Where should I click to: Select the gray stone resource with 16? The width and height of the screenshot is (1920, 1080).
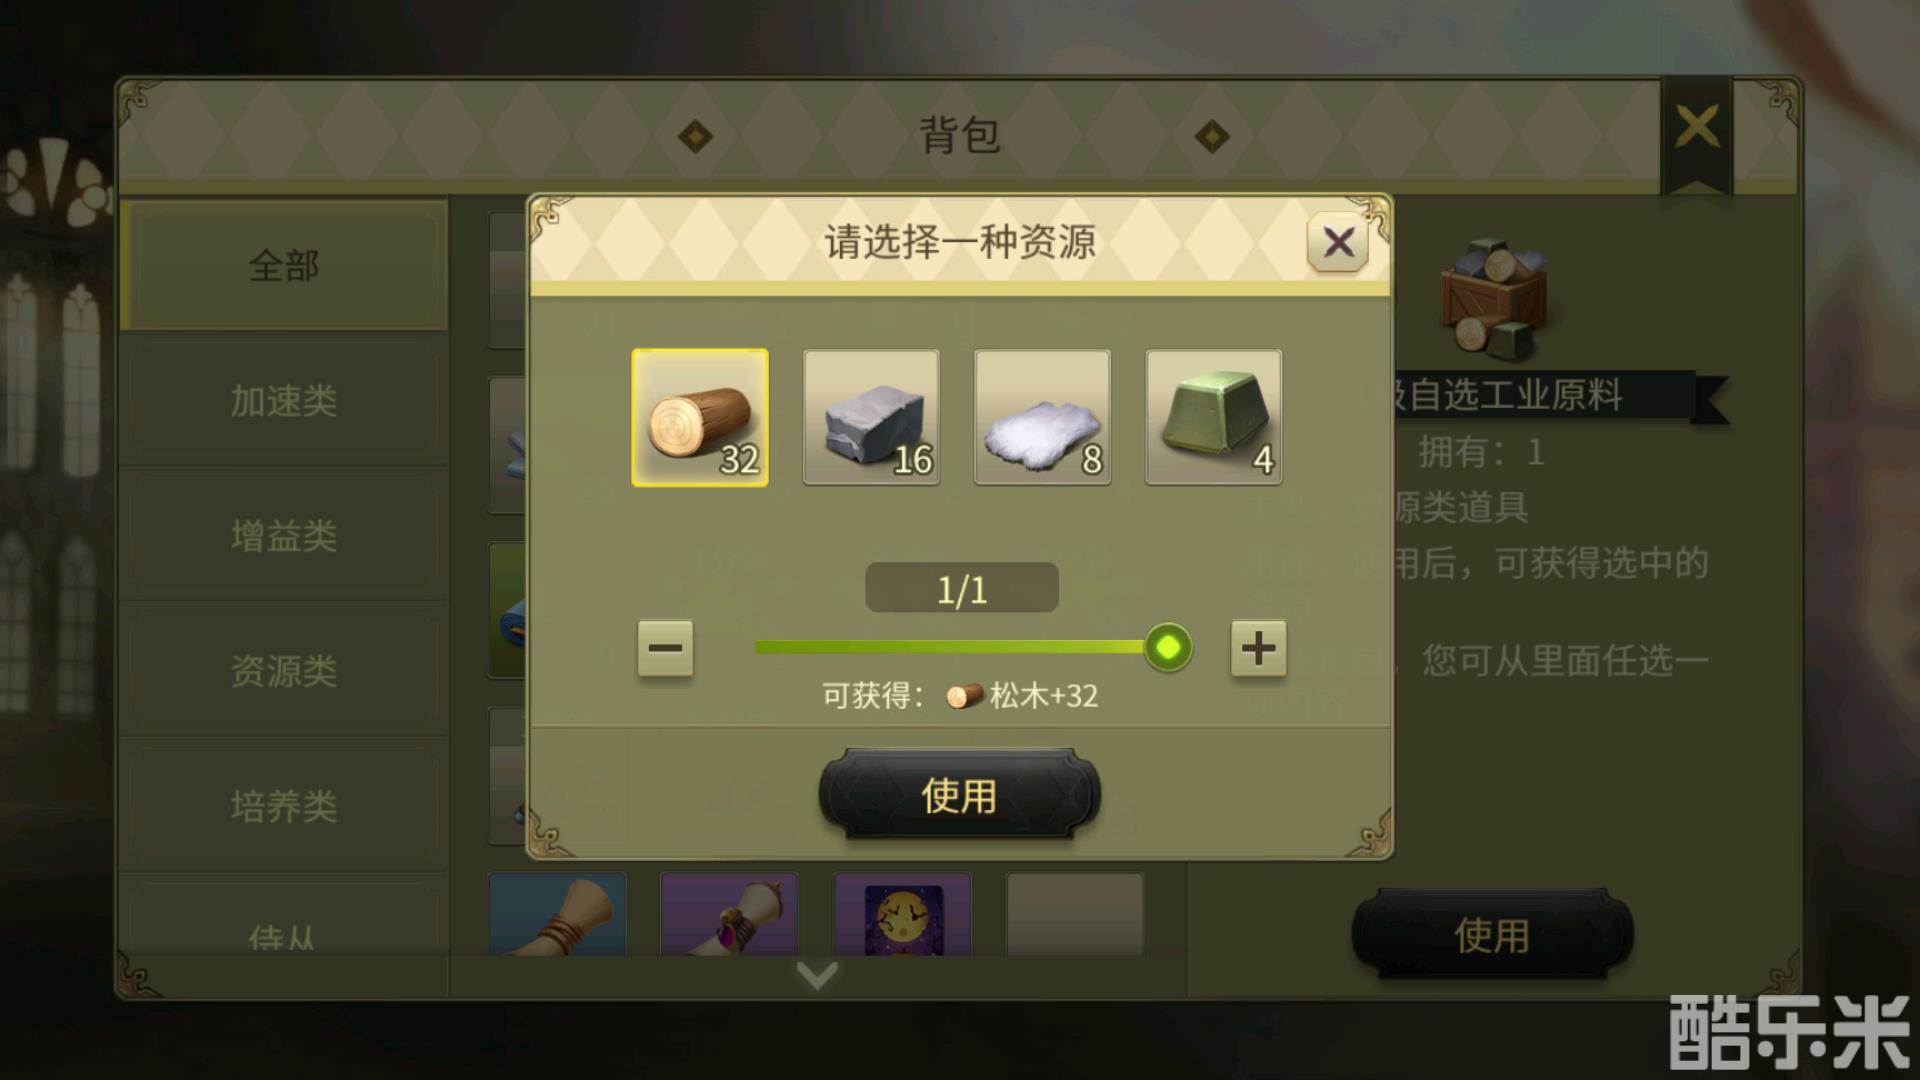[x=871, y=418]
